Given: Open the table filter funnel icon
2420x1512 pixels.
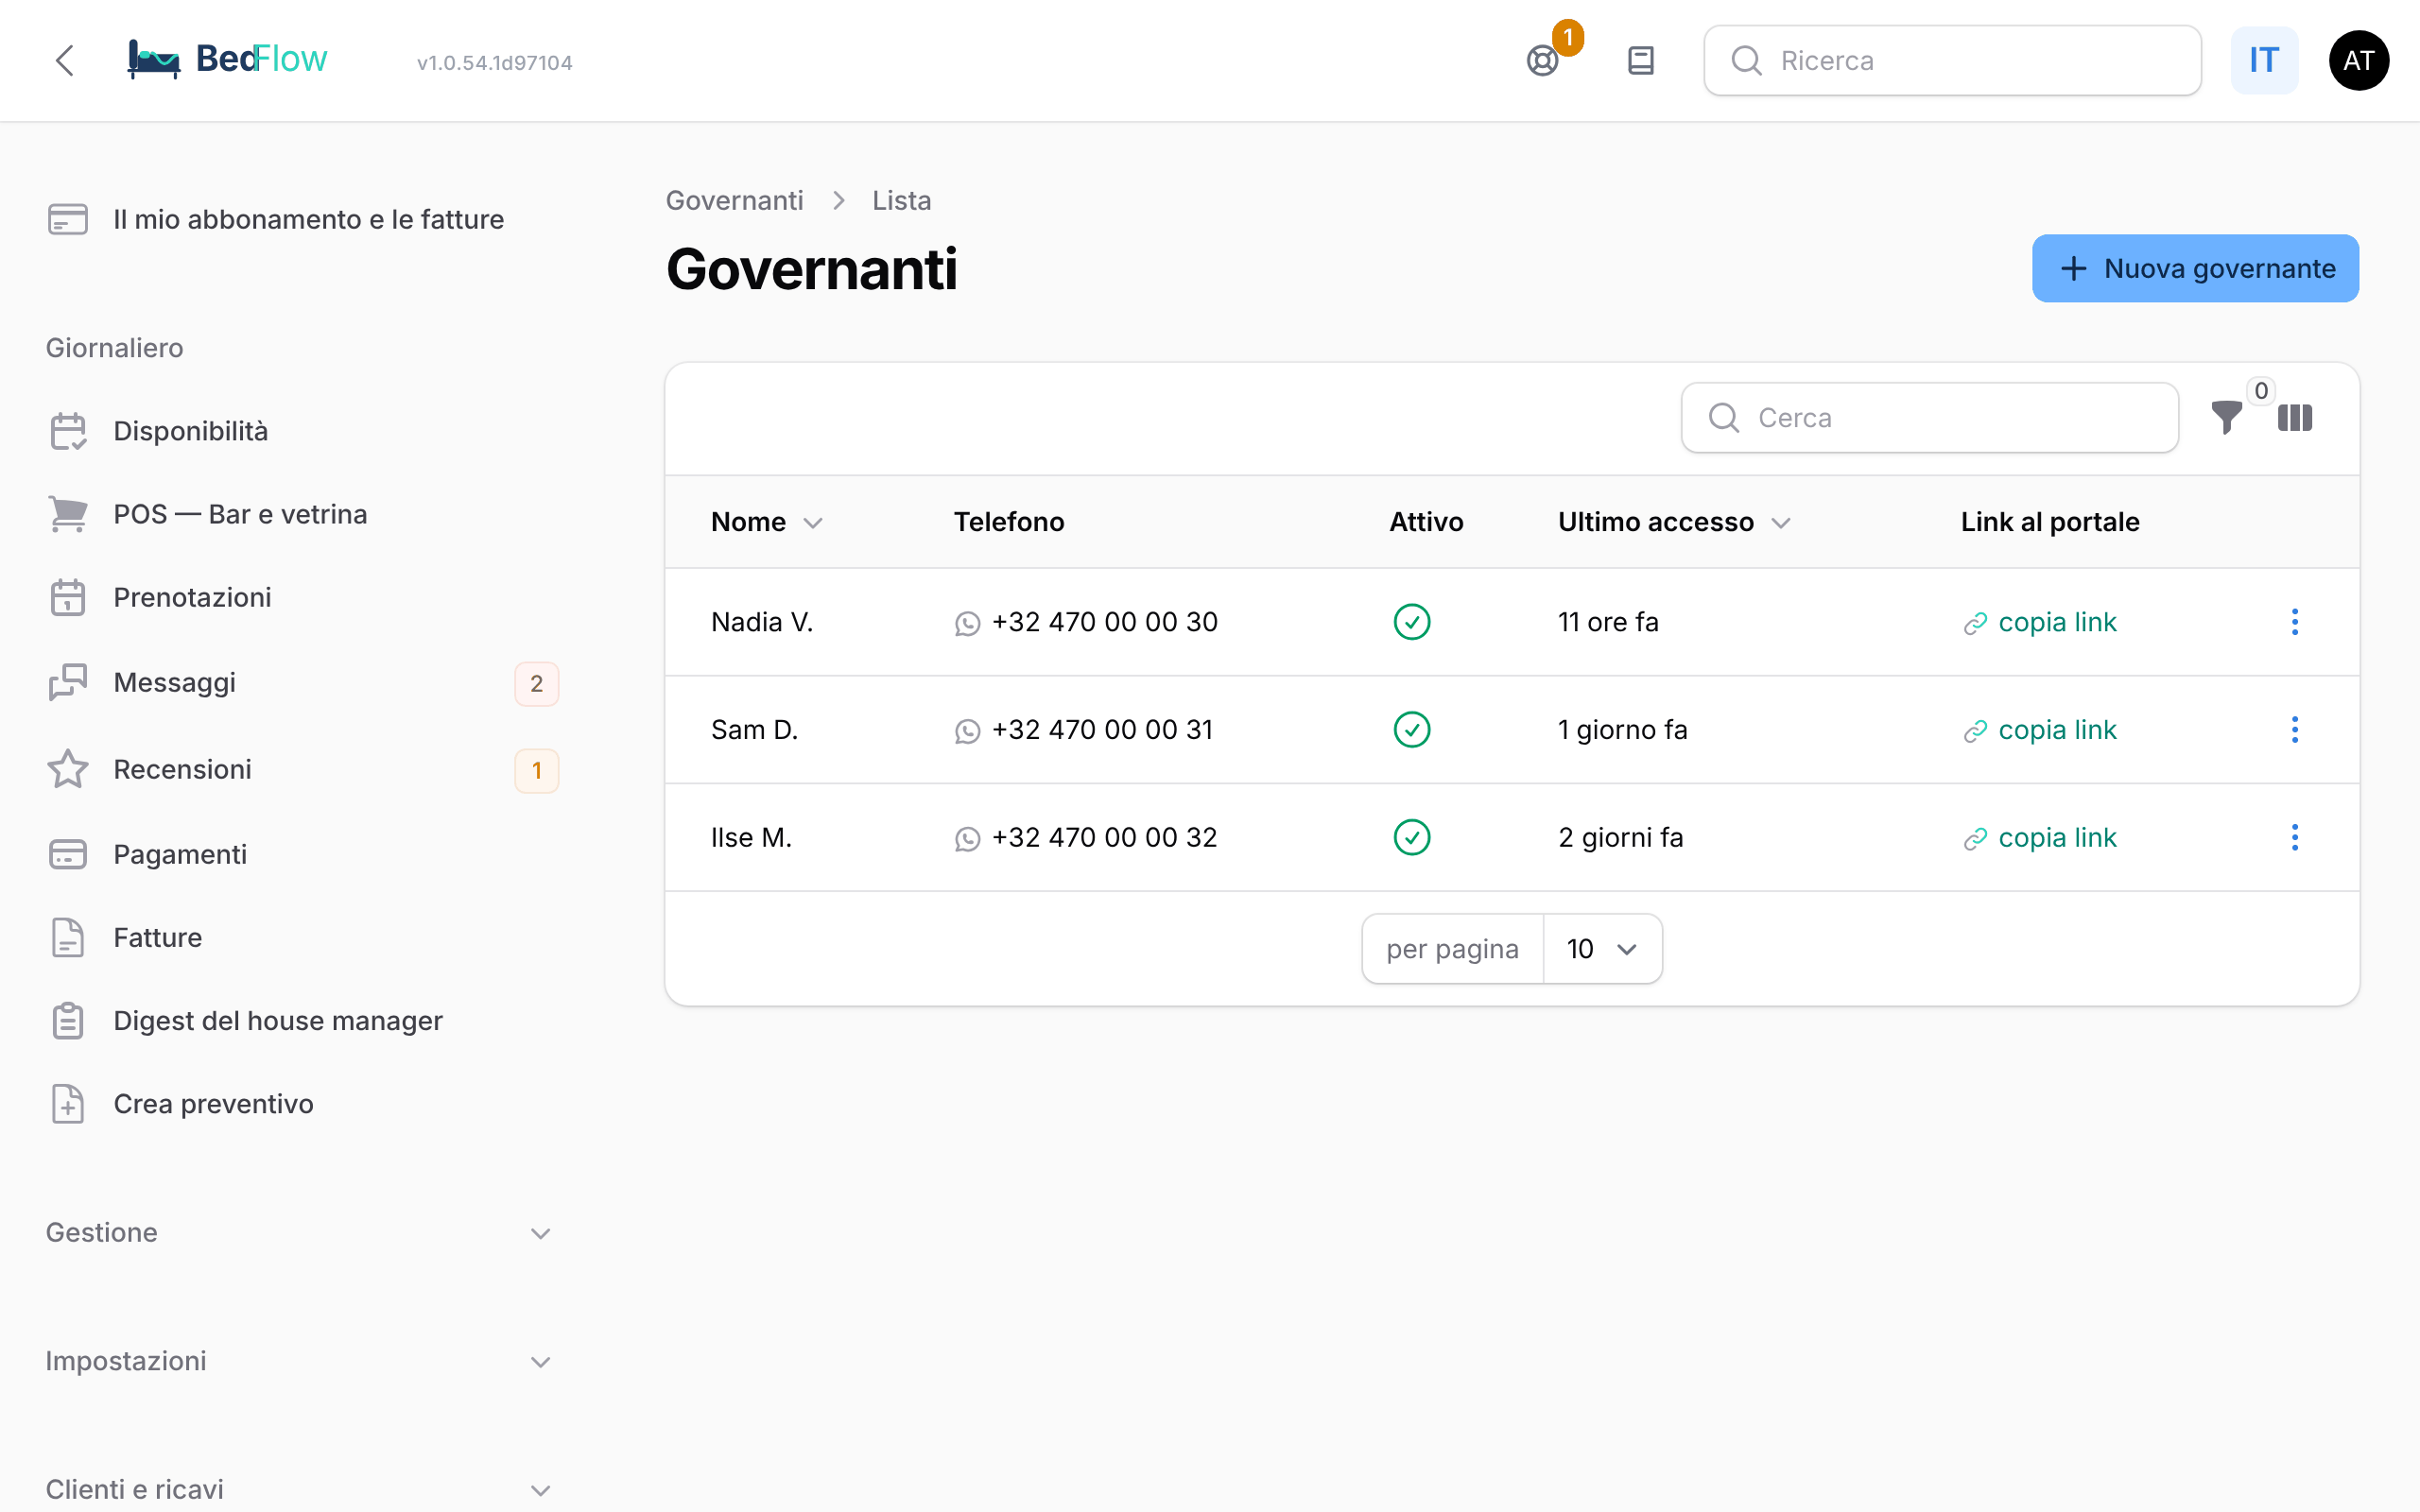Looking at the screenshot, I should (2227, 417).
